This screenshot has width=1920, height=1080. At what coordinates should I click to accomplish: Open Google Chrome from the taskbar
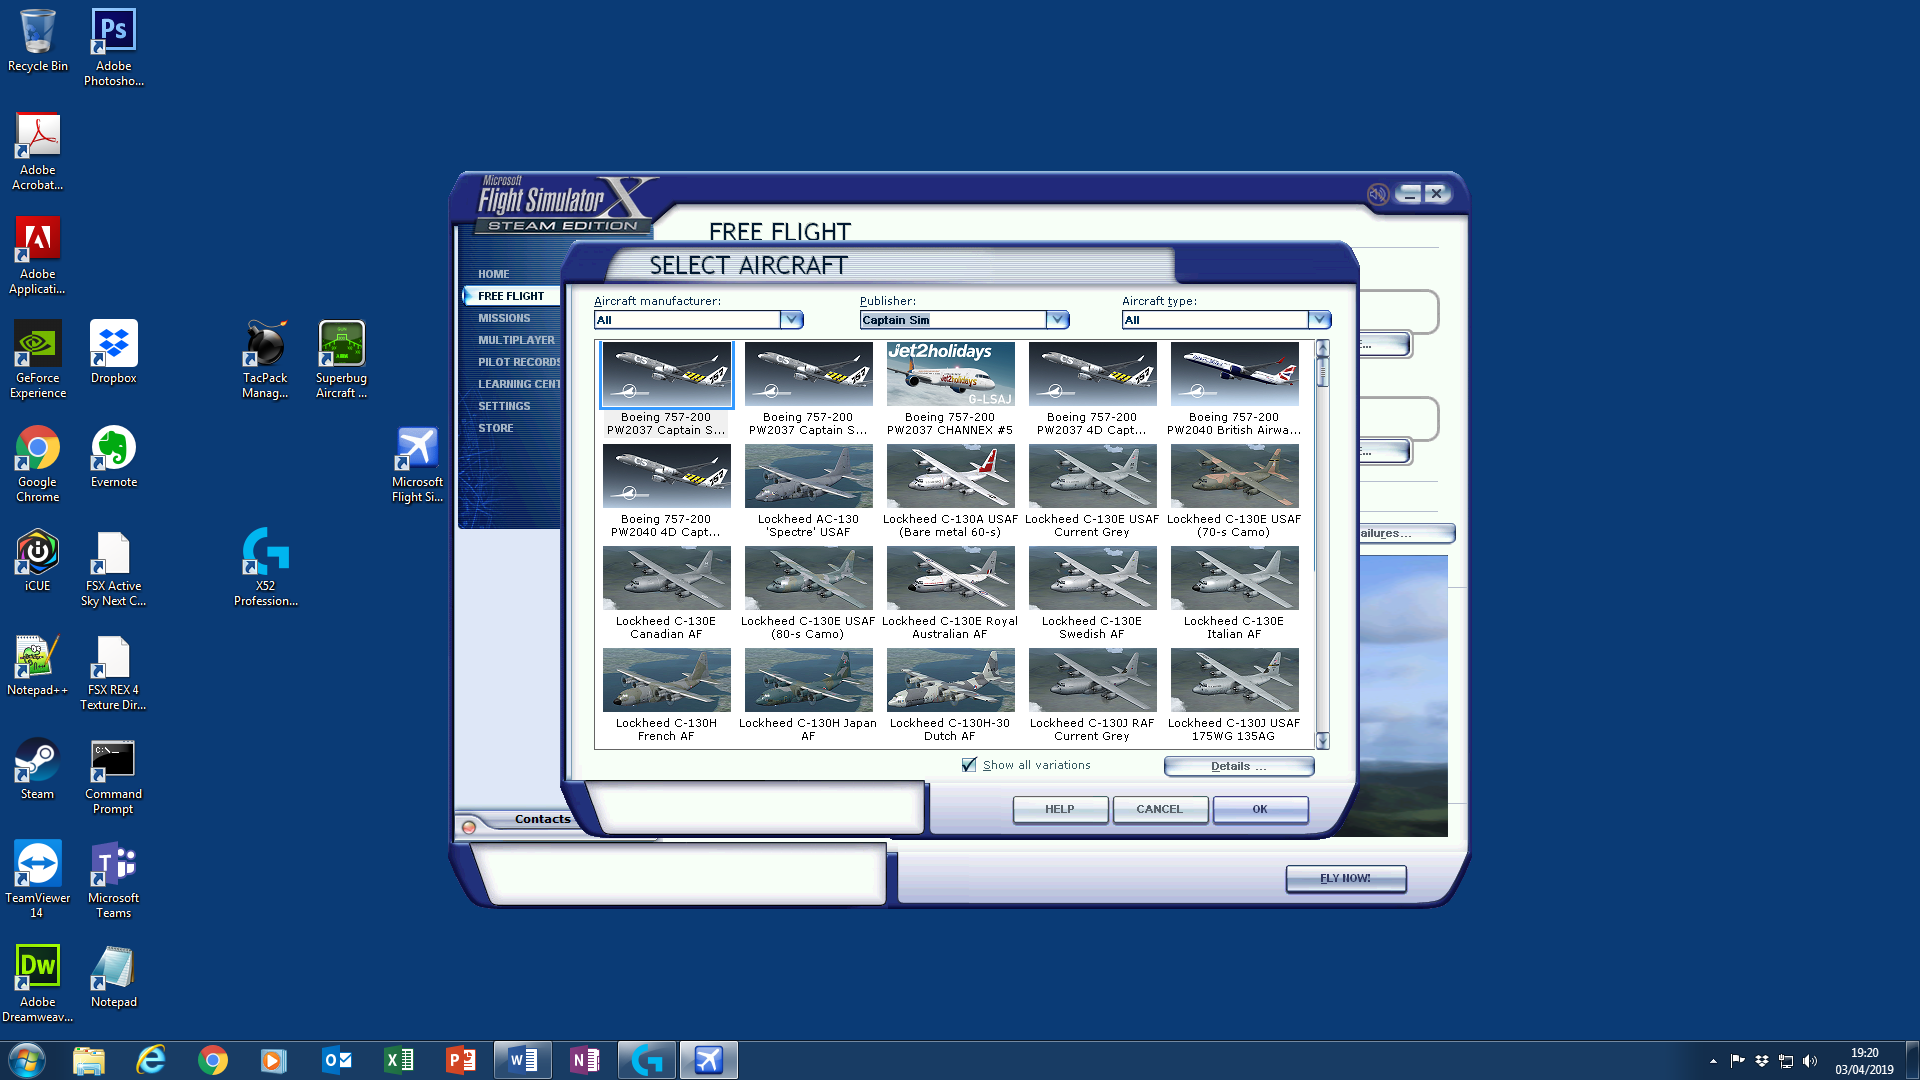(213, 1059)
